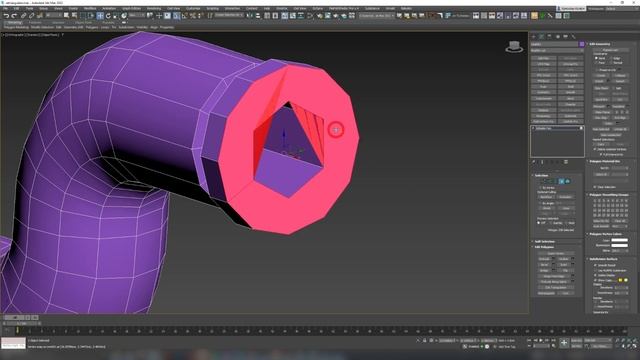Open the Customize menu

pos(193,8)
